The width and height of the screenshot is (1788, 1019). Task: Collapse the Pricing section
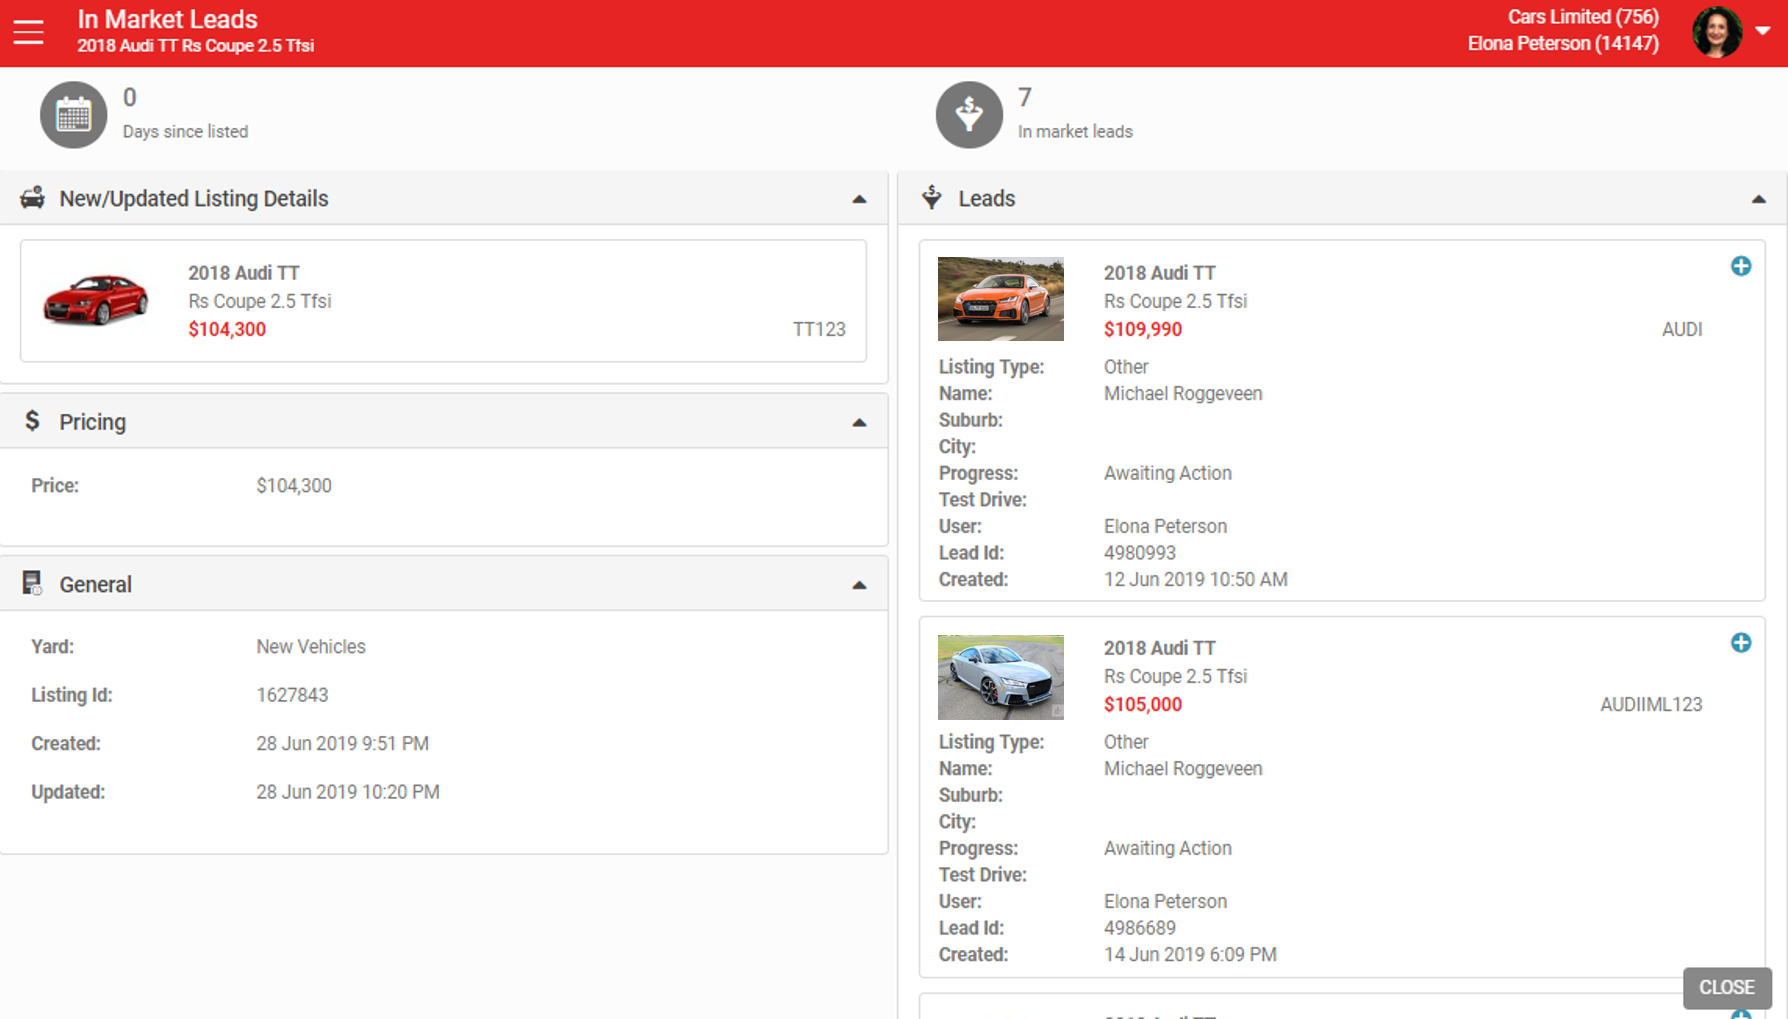click(859, 422)
